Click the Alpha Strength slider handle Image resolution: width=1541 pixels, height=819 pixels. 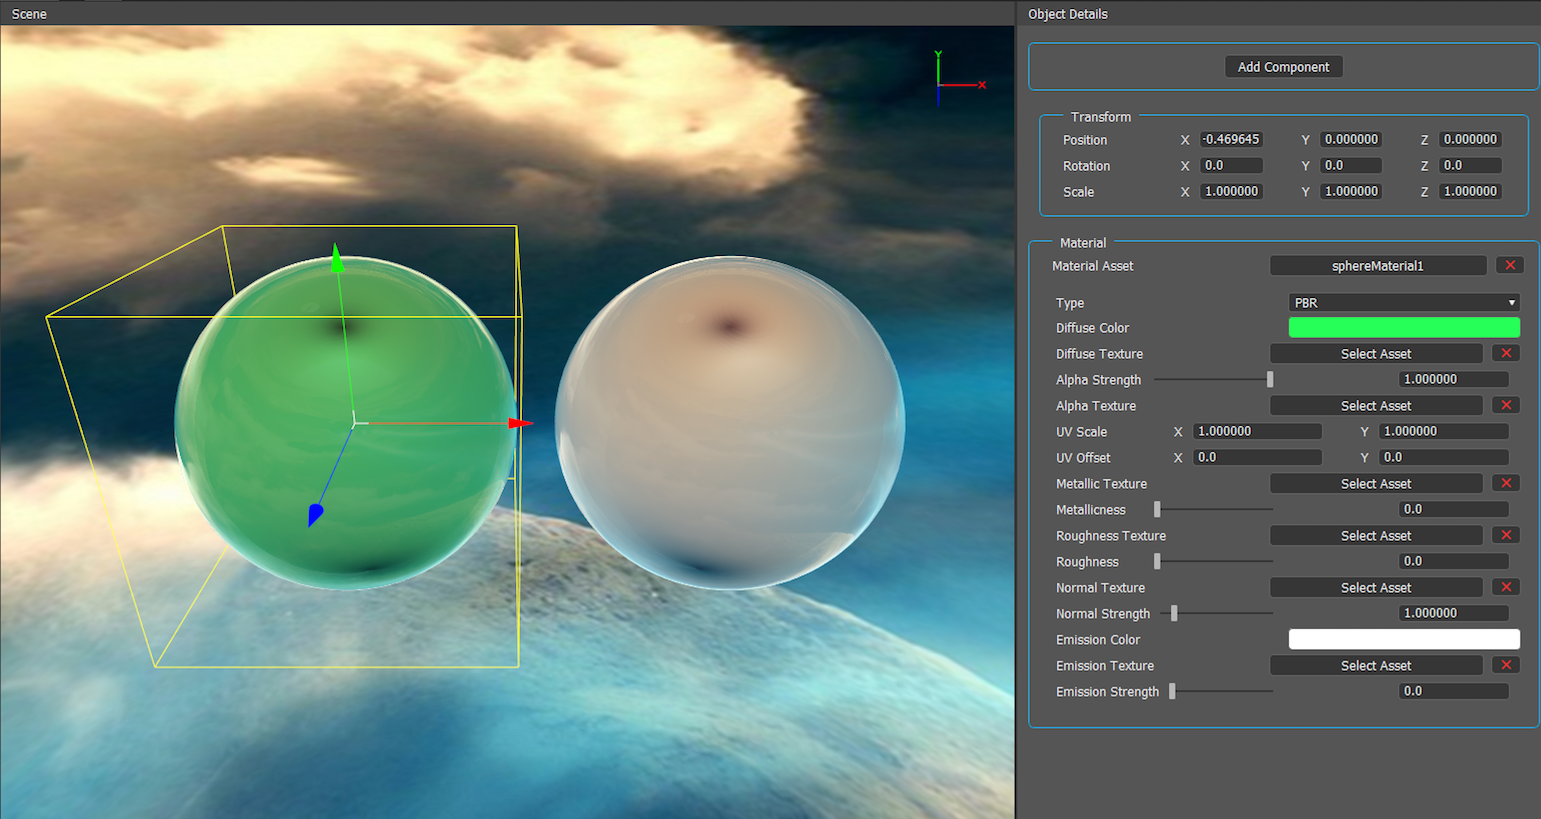[1270, 379]
